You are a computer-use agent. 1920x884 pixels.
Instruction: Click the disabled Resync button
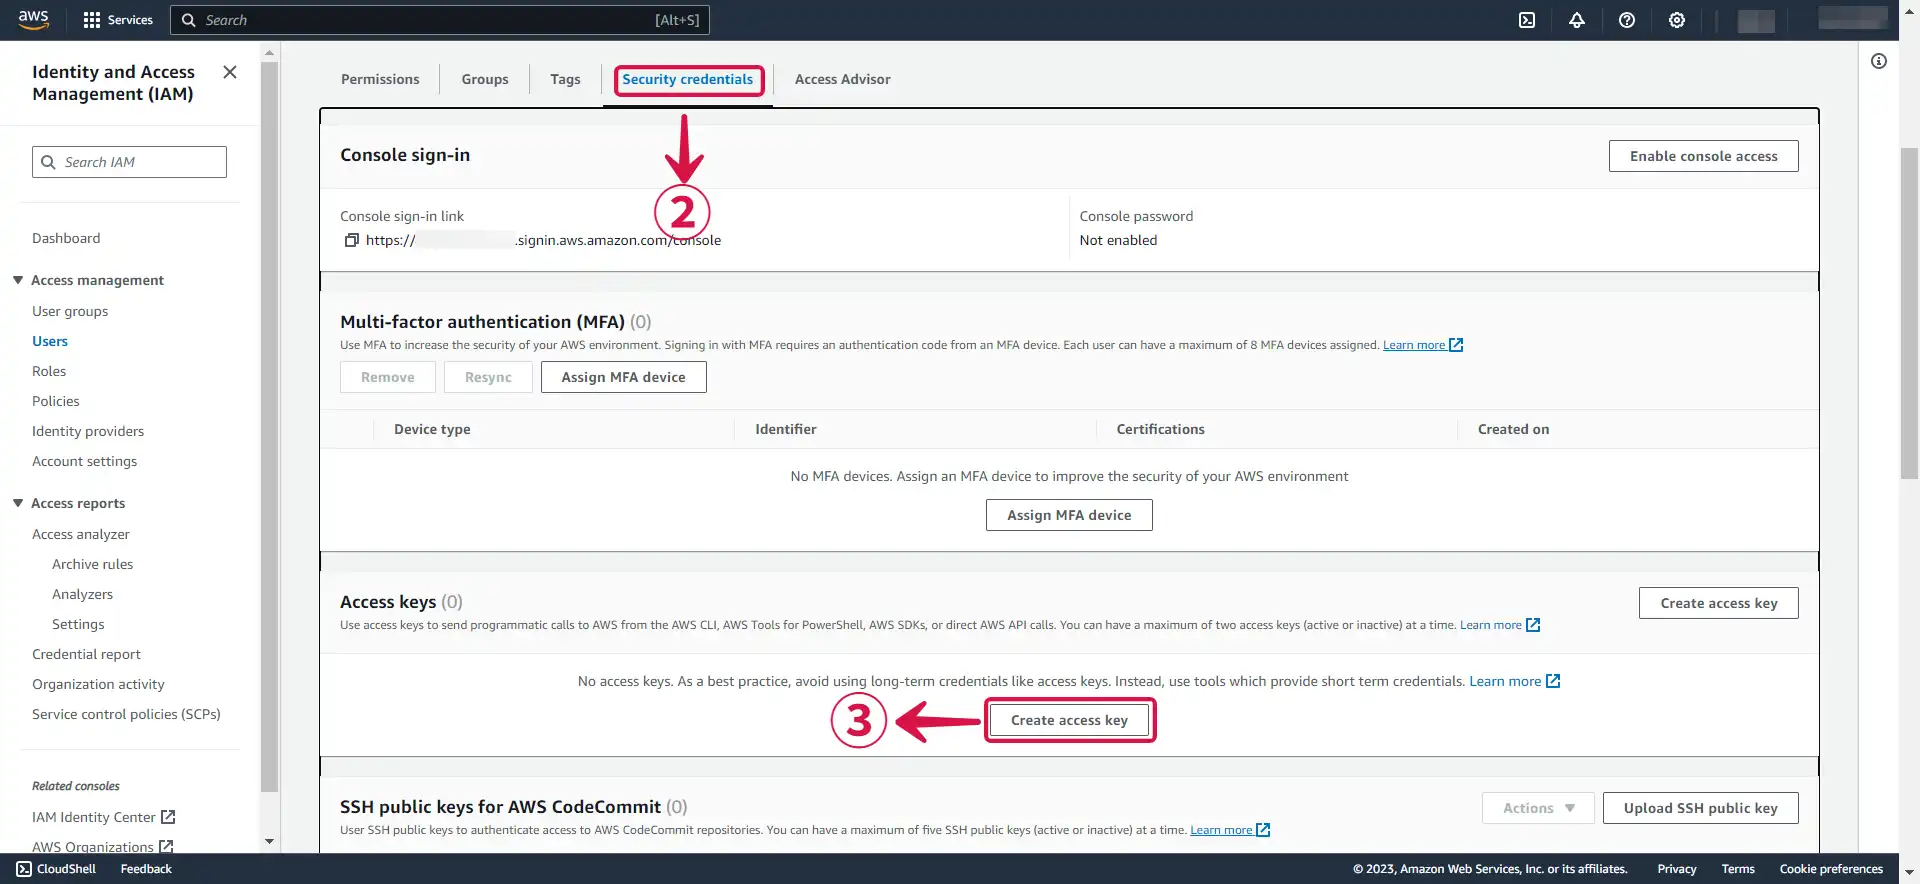488,377
